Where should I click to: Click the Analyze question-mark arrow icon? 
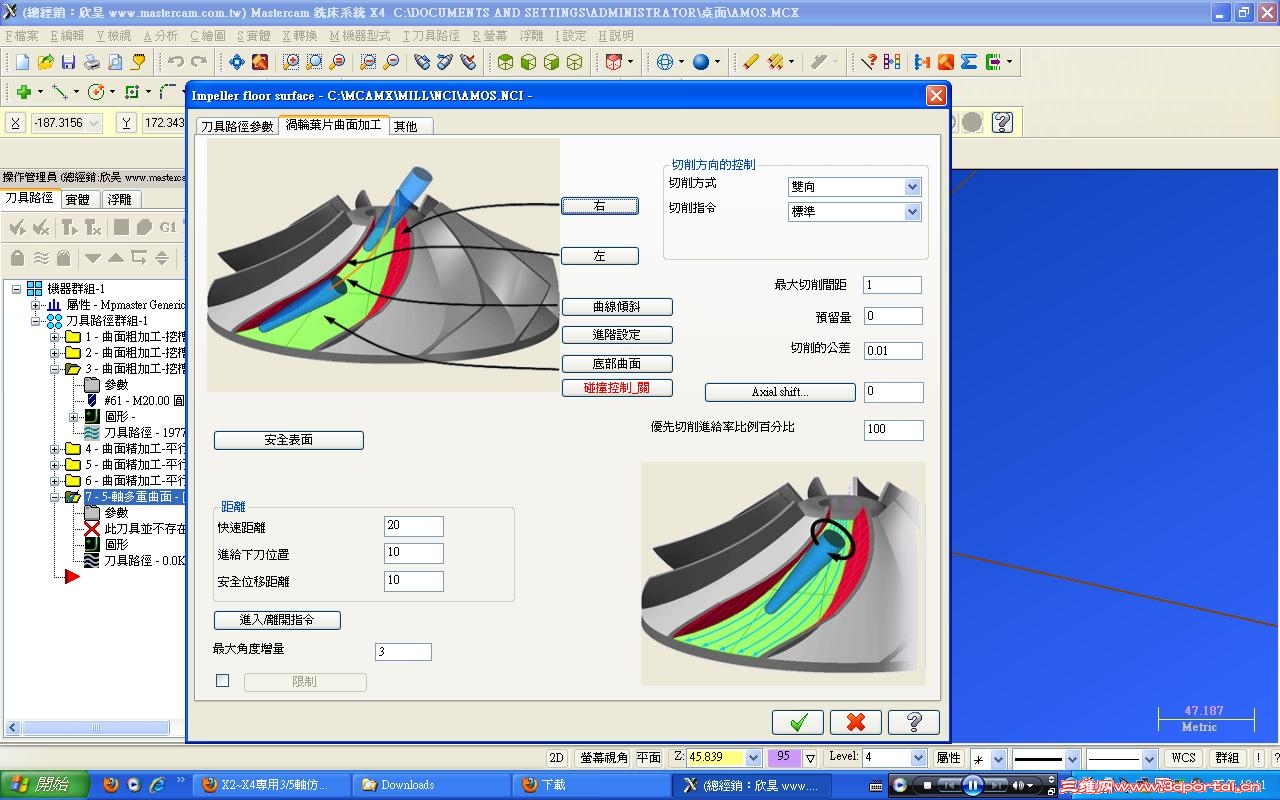tap(869, 62)
